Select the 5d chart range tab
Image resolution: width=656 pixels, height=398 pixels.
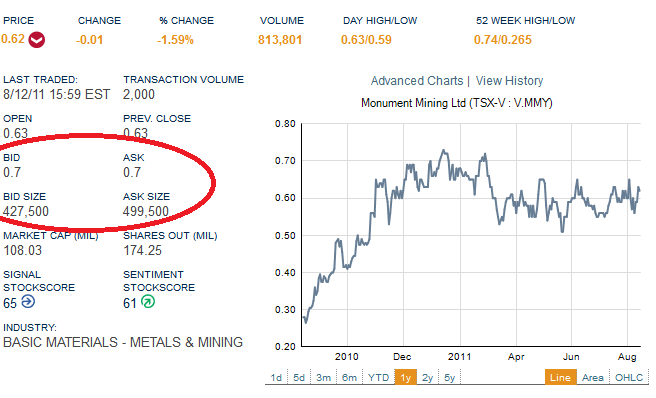pos(299,377)
